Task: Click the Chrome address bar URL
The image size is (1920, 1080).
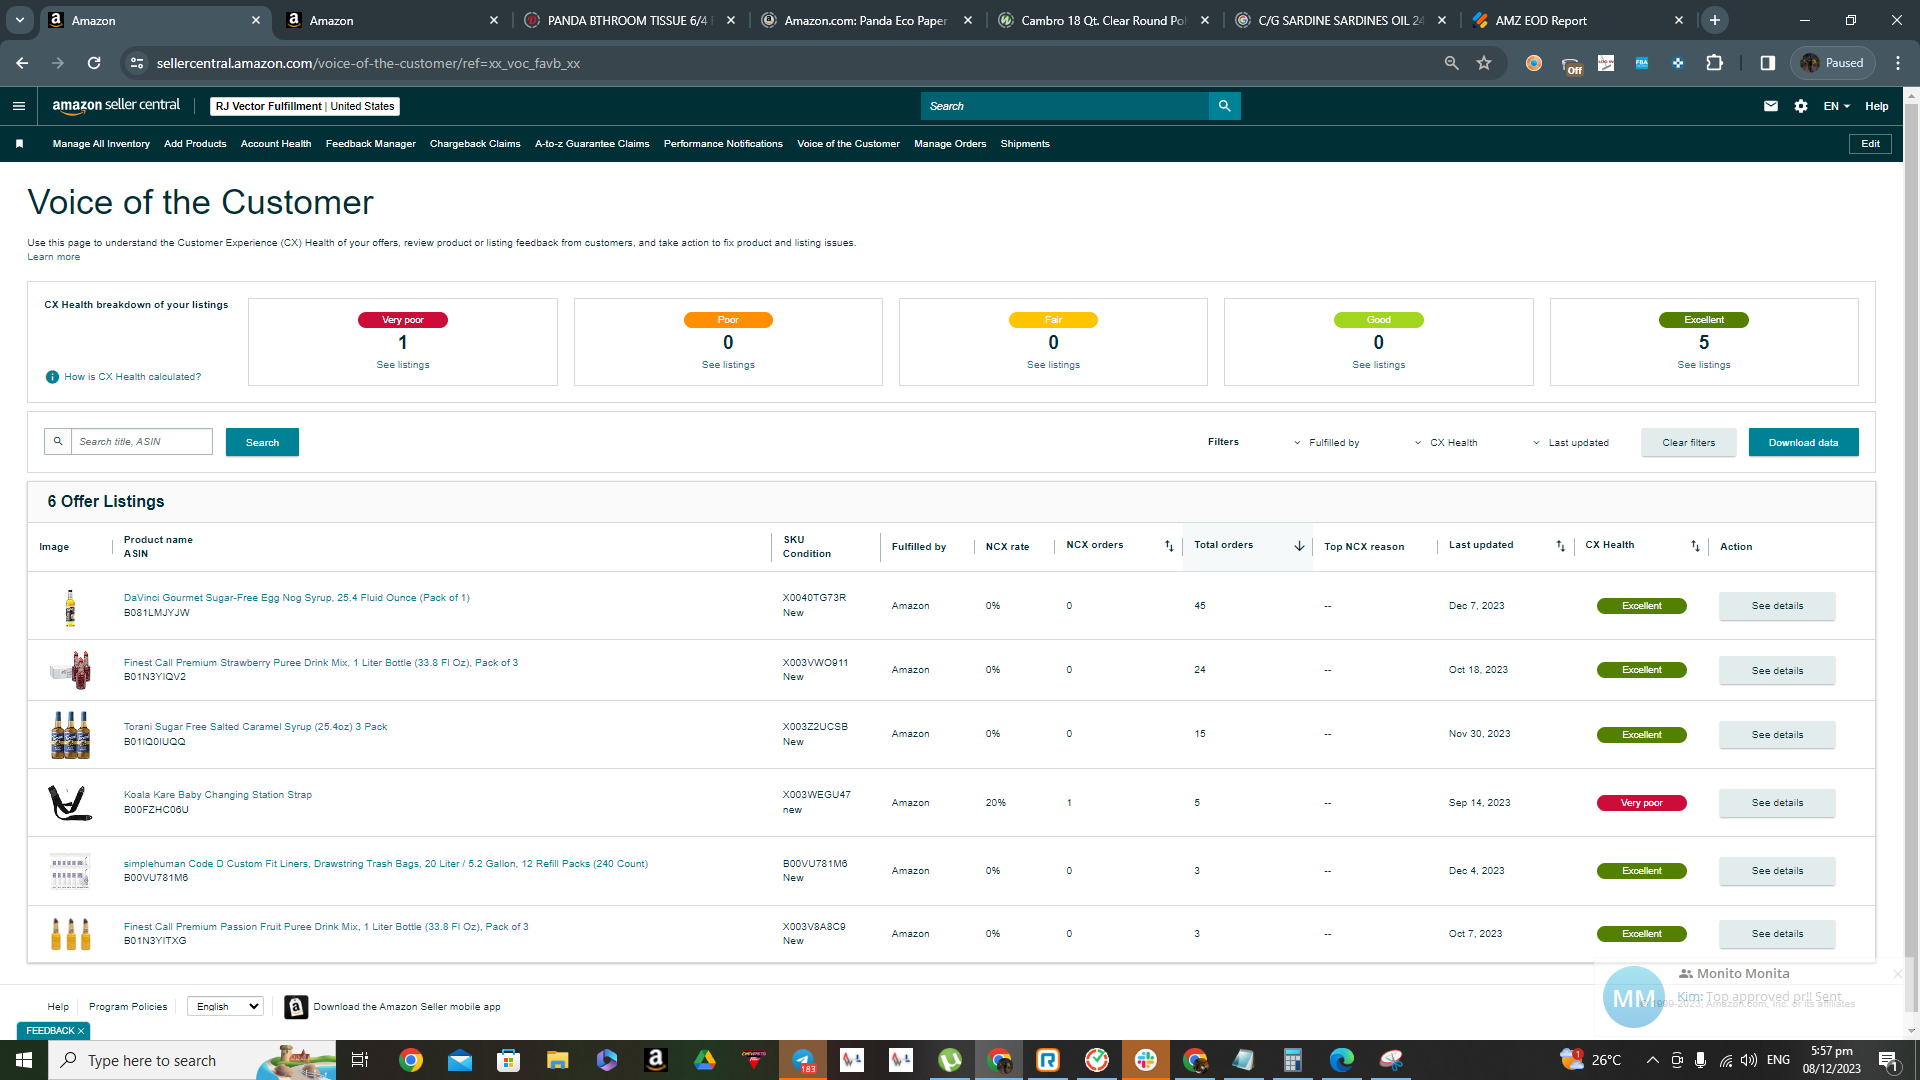Action: (368, 63)
